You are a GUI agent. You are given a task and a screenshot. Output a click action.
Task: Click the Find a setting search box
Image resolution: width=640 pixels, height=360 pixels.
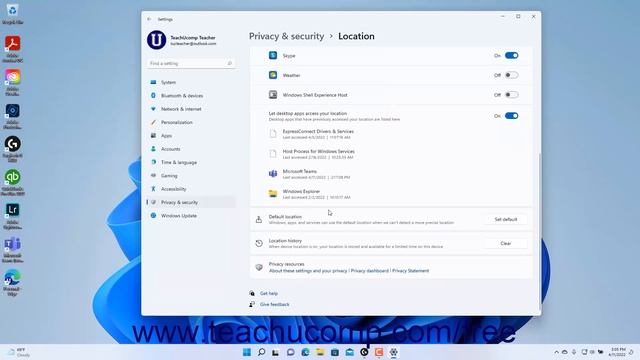coord(191,63)
